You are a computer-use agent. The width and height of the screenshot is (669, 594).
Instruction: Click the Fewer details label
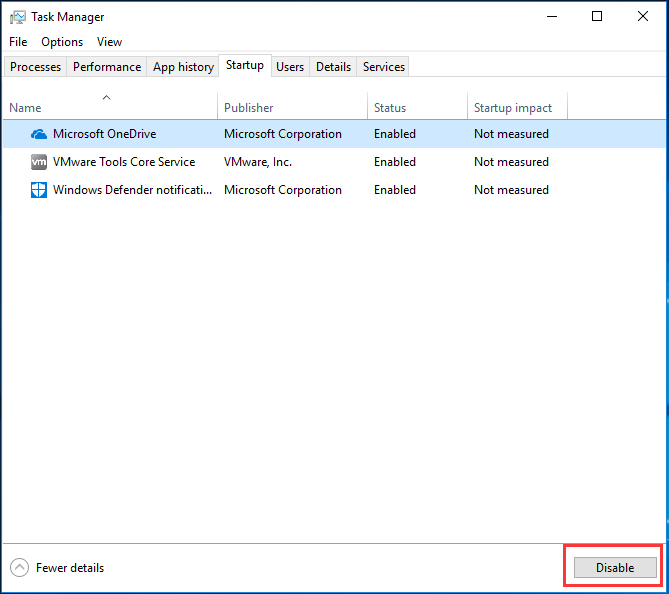70,568
